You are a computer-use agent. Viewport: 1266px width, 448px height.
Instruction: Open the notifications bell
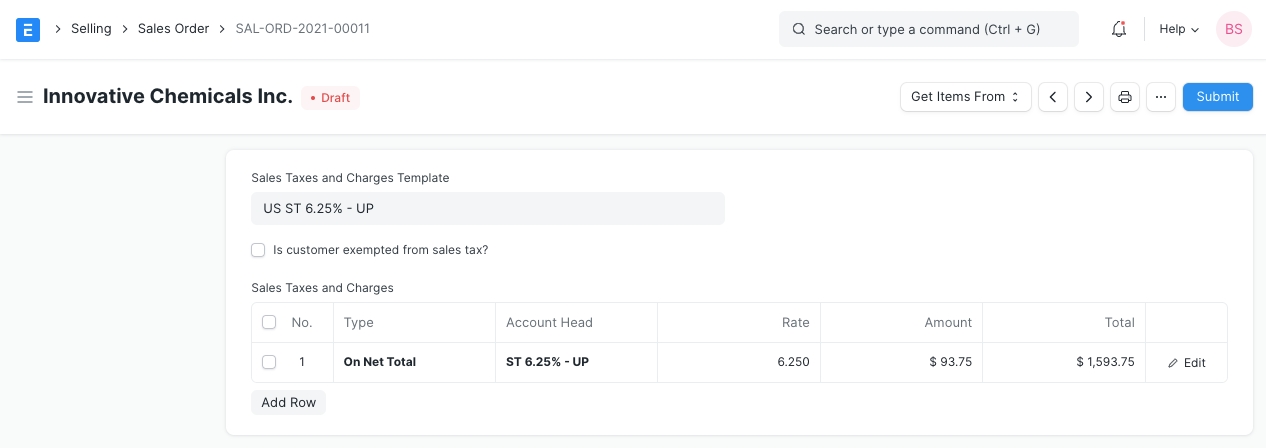[1119, 29]
